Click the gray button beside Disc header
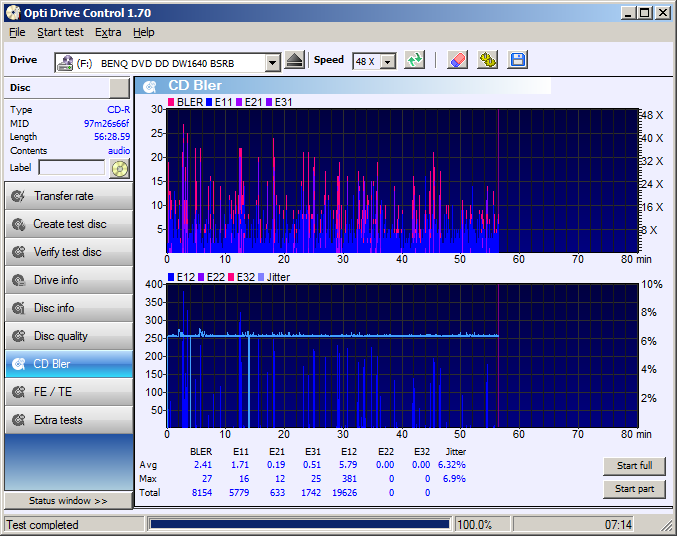 [120, 88]
